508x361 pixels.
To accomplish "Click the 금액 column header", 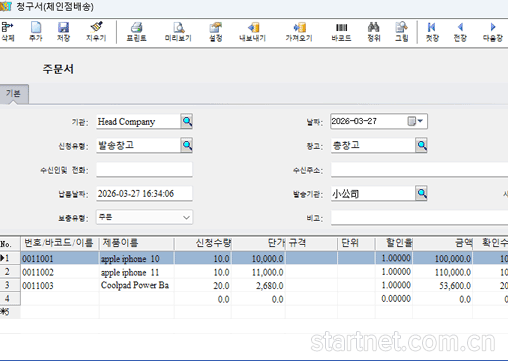I will click(443, 243).
